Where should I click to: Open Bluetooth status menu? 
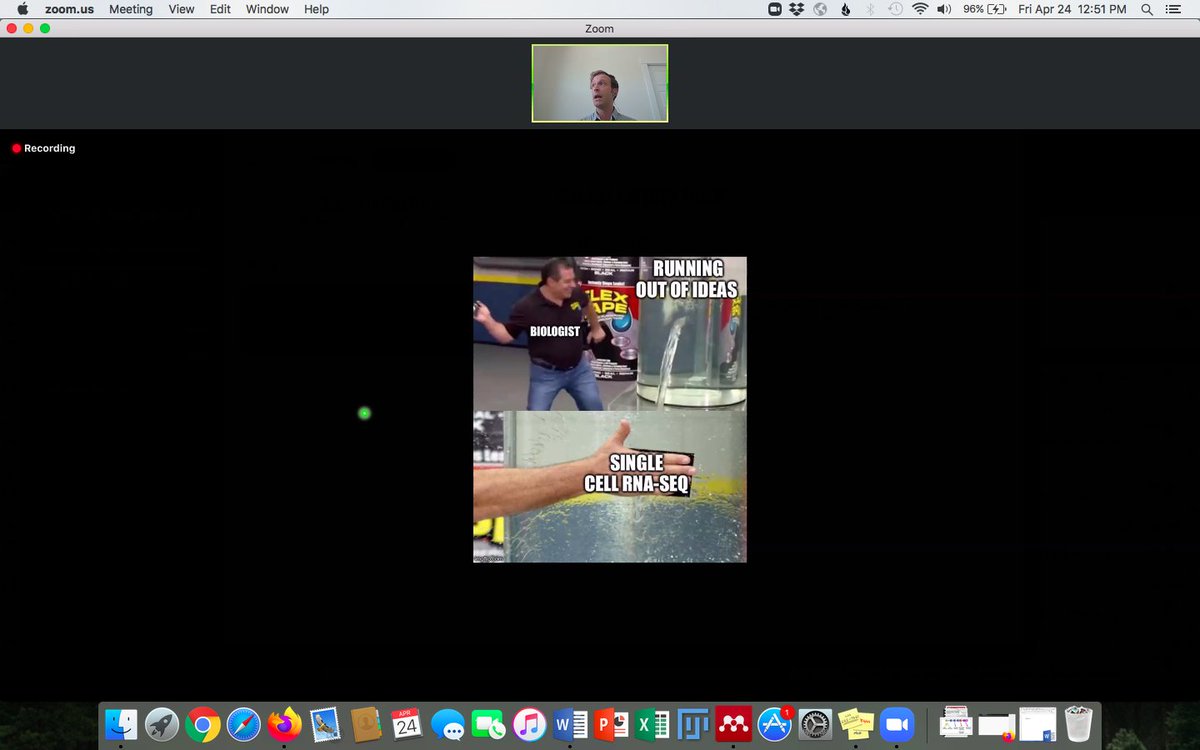tap(870, 9)
